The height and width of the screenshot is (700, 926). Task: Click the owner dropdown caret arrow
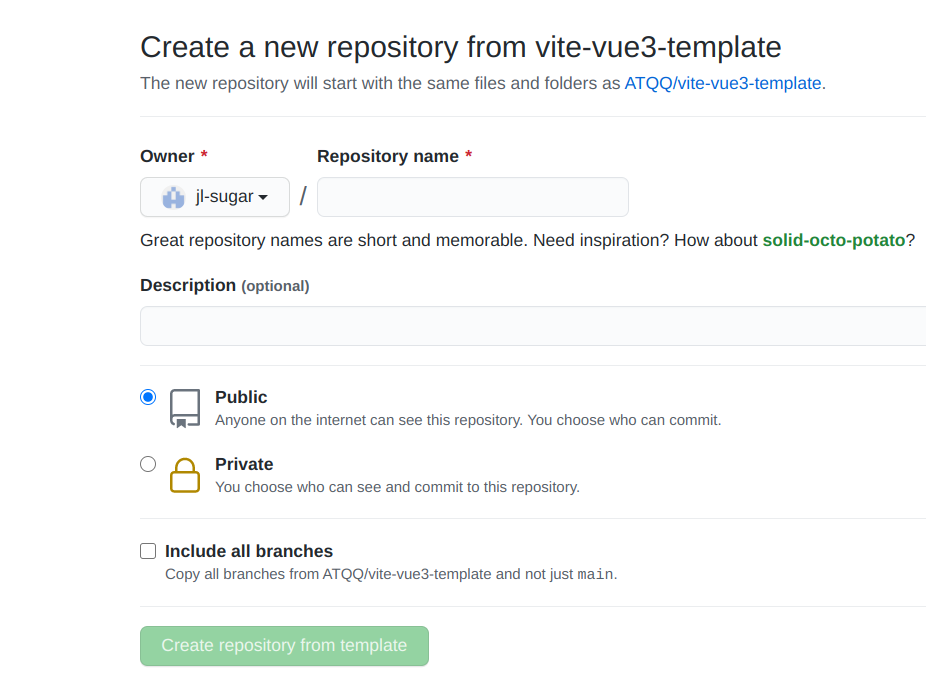263,197
